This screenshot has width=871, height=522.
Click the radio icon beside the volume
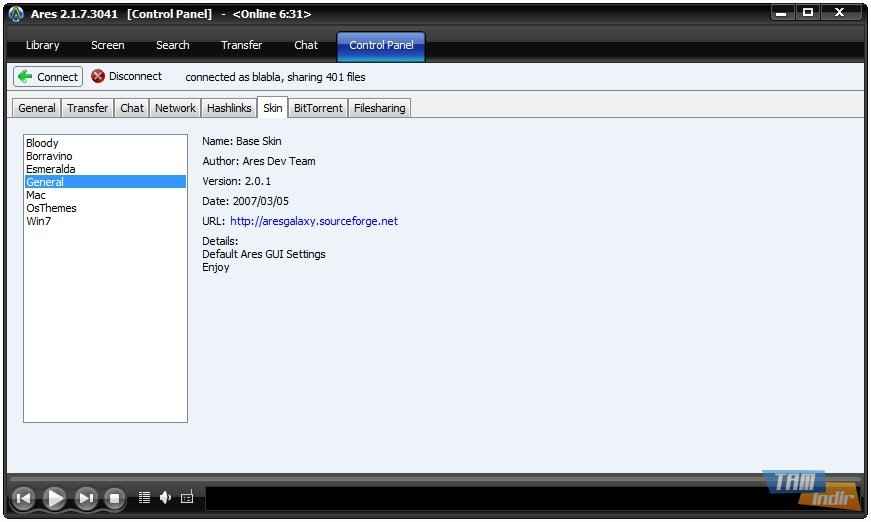[x=187, y=497]
